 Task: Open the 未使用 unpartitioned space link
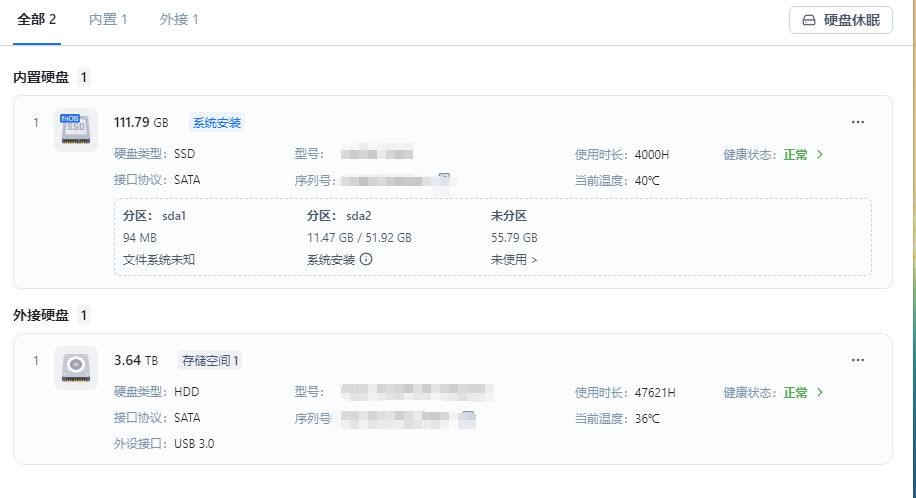point(514,260)
